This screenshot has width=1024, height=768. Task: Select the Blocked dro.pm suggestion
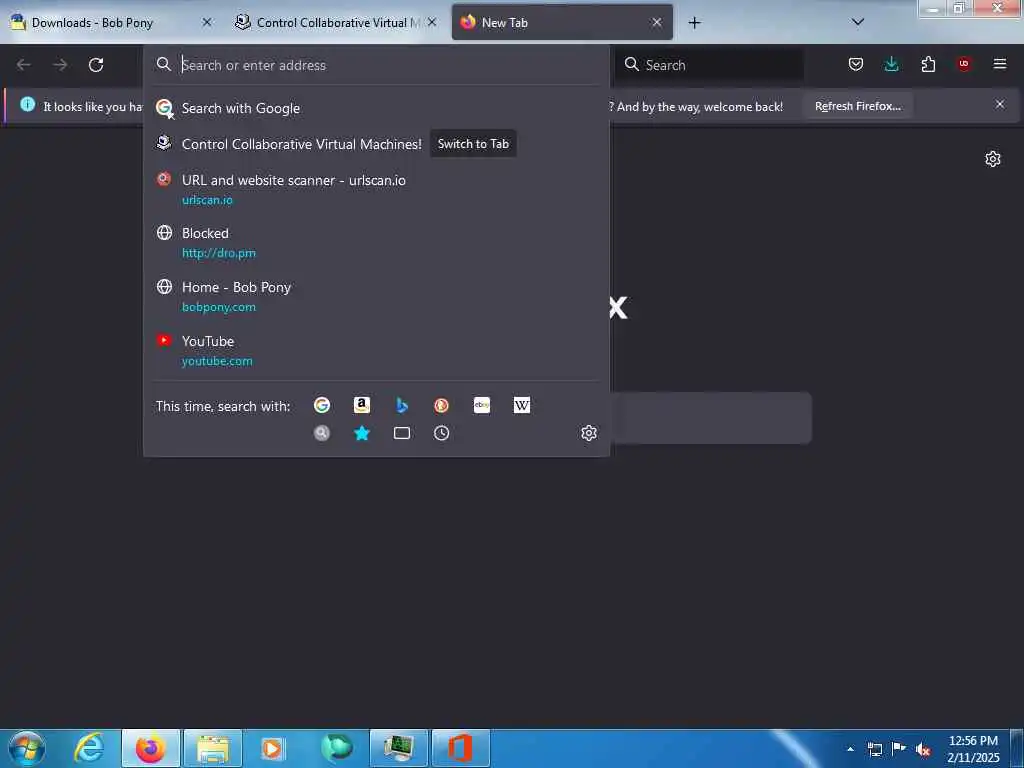point(376,242)
